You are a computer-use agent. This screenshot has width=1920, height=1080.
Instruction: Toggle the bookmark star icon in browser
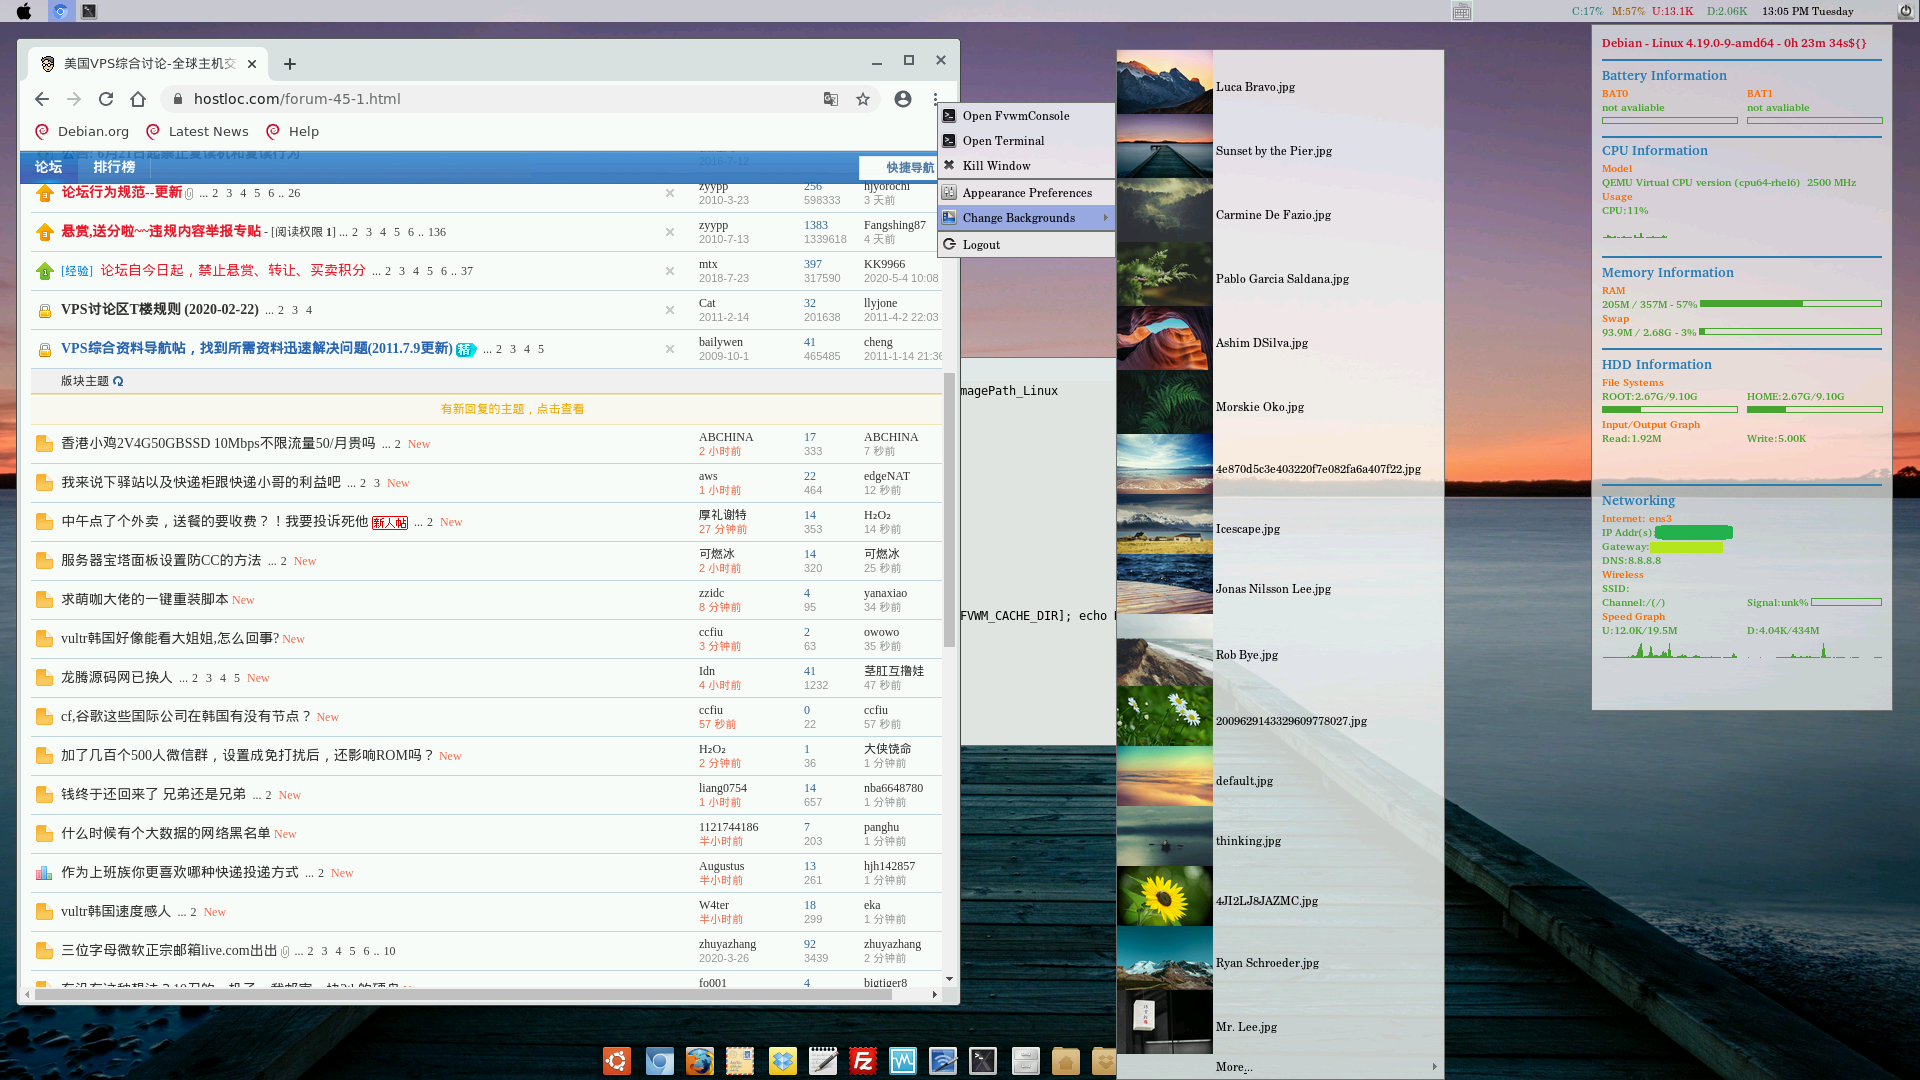[862, 99]
